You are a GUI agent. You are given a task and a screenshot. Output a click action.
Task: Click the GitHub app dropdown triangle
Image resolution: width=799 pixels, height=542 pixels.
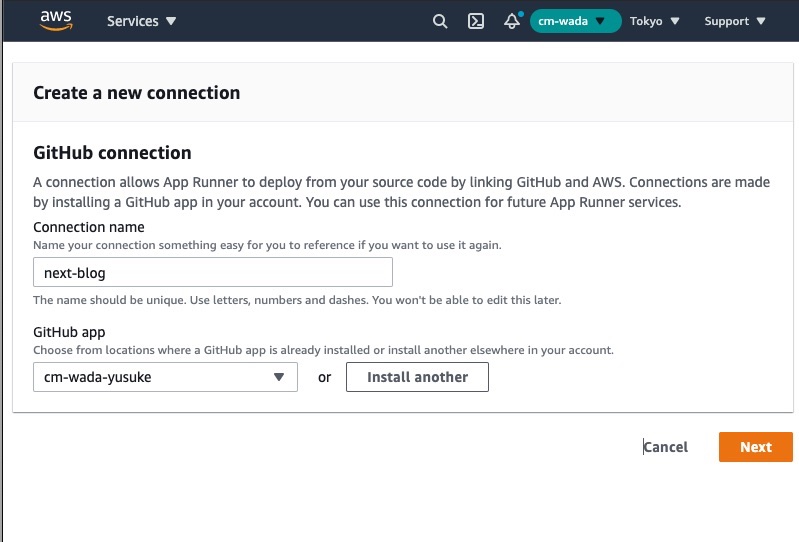click(x=279, y=377)
